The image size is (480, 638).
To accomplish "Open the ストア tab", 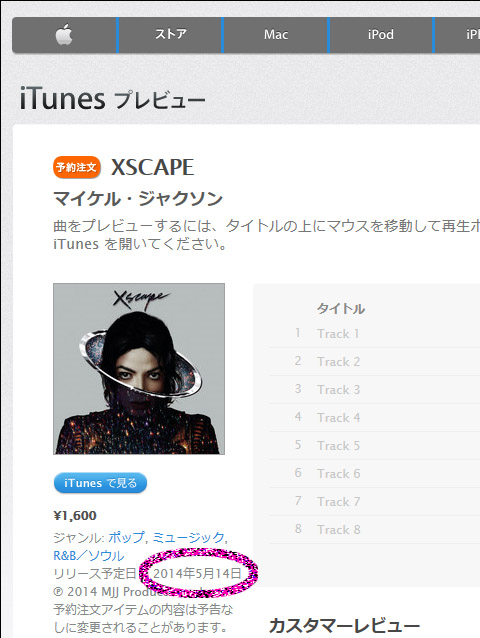I will point(170,35).
